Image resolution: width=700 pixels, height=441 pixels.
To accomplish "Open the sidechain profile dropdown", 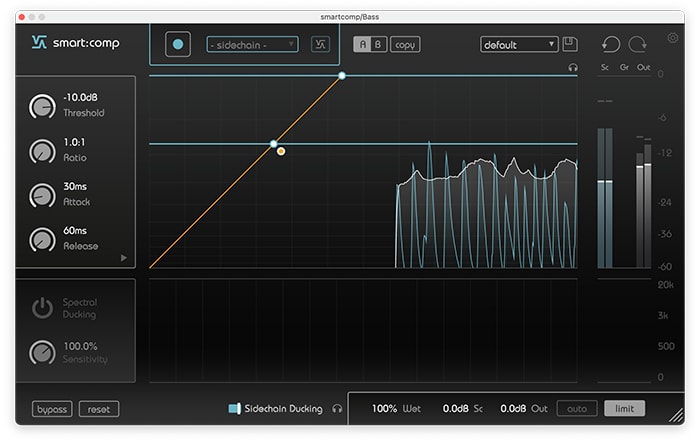I will (252, 45).
